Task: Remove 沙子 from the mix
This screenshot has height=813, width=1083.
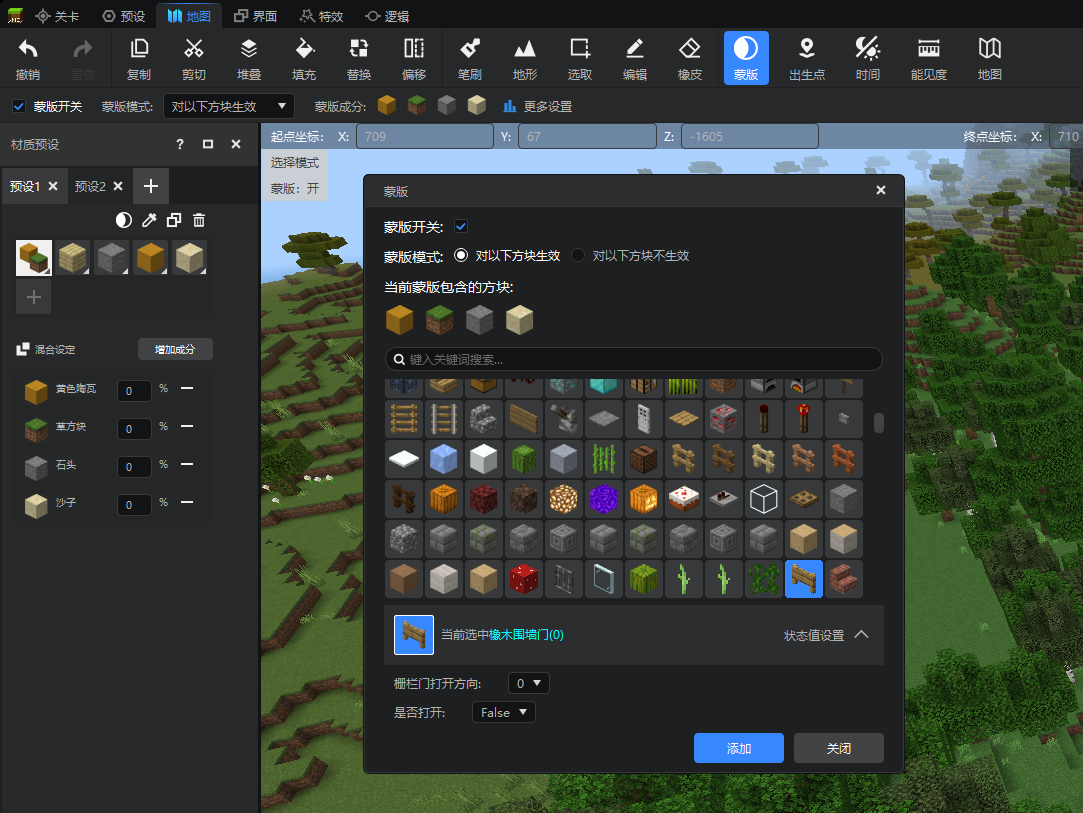Action: (186, 502)
